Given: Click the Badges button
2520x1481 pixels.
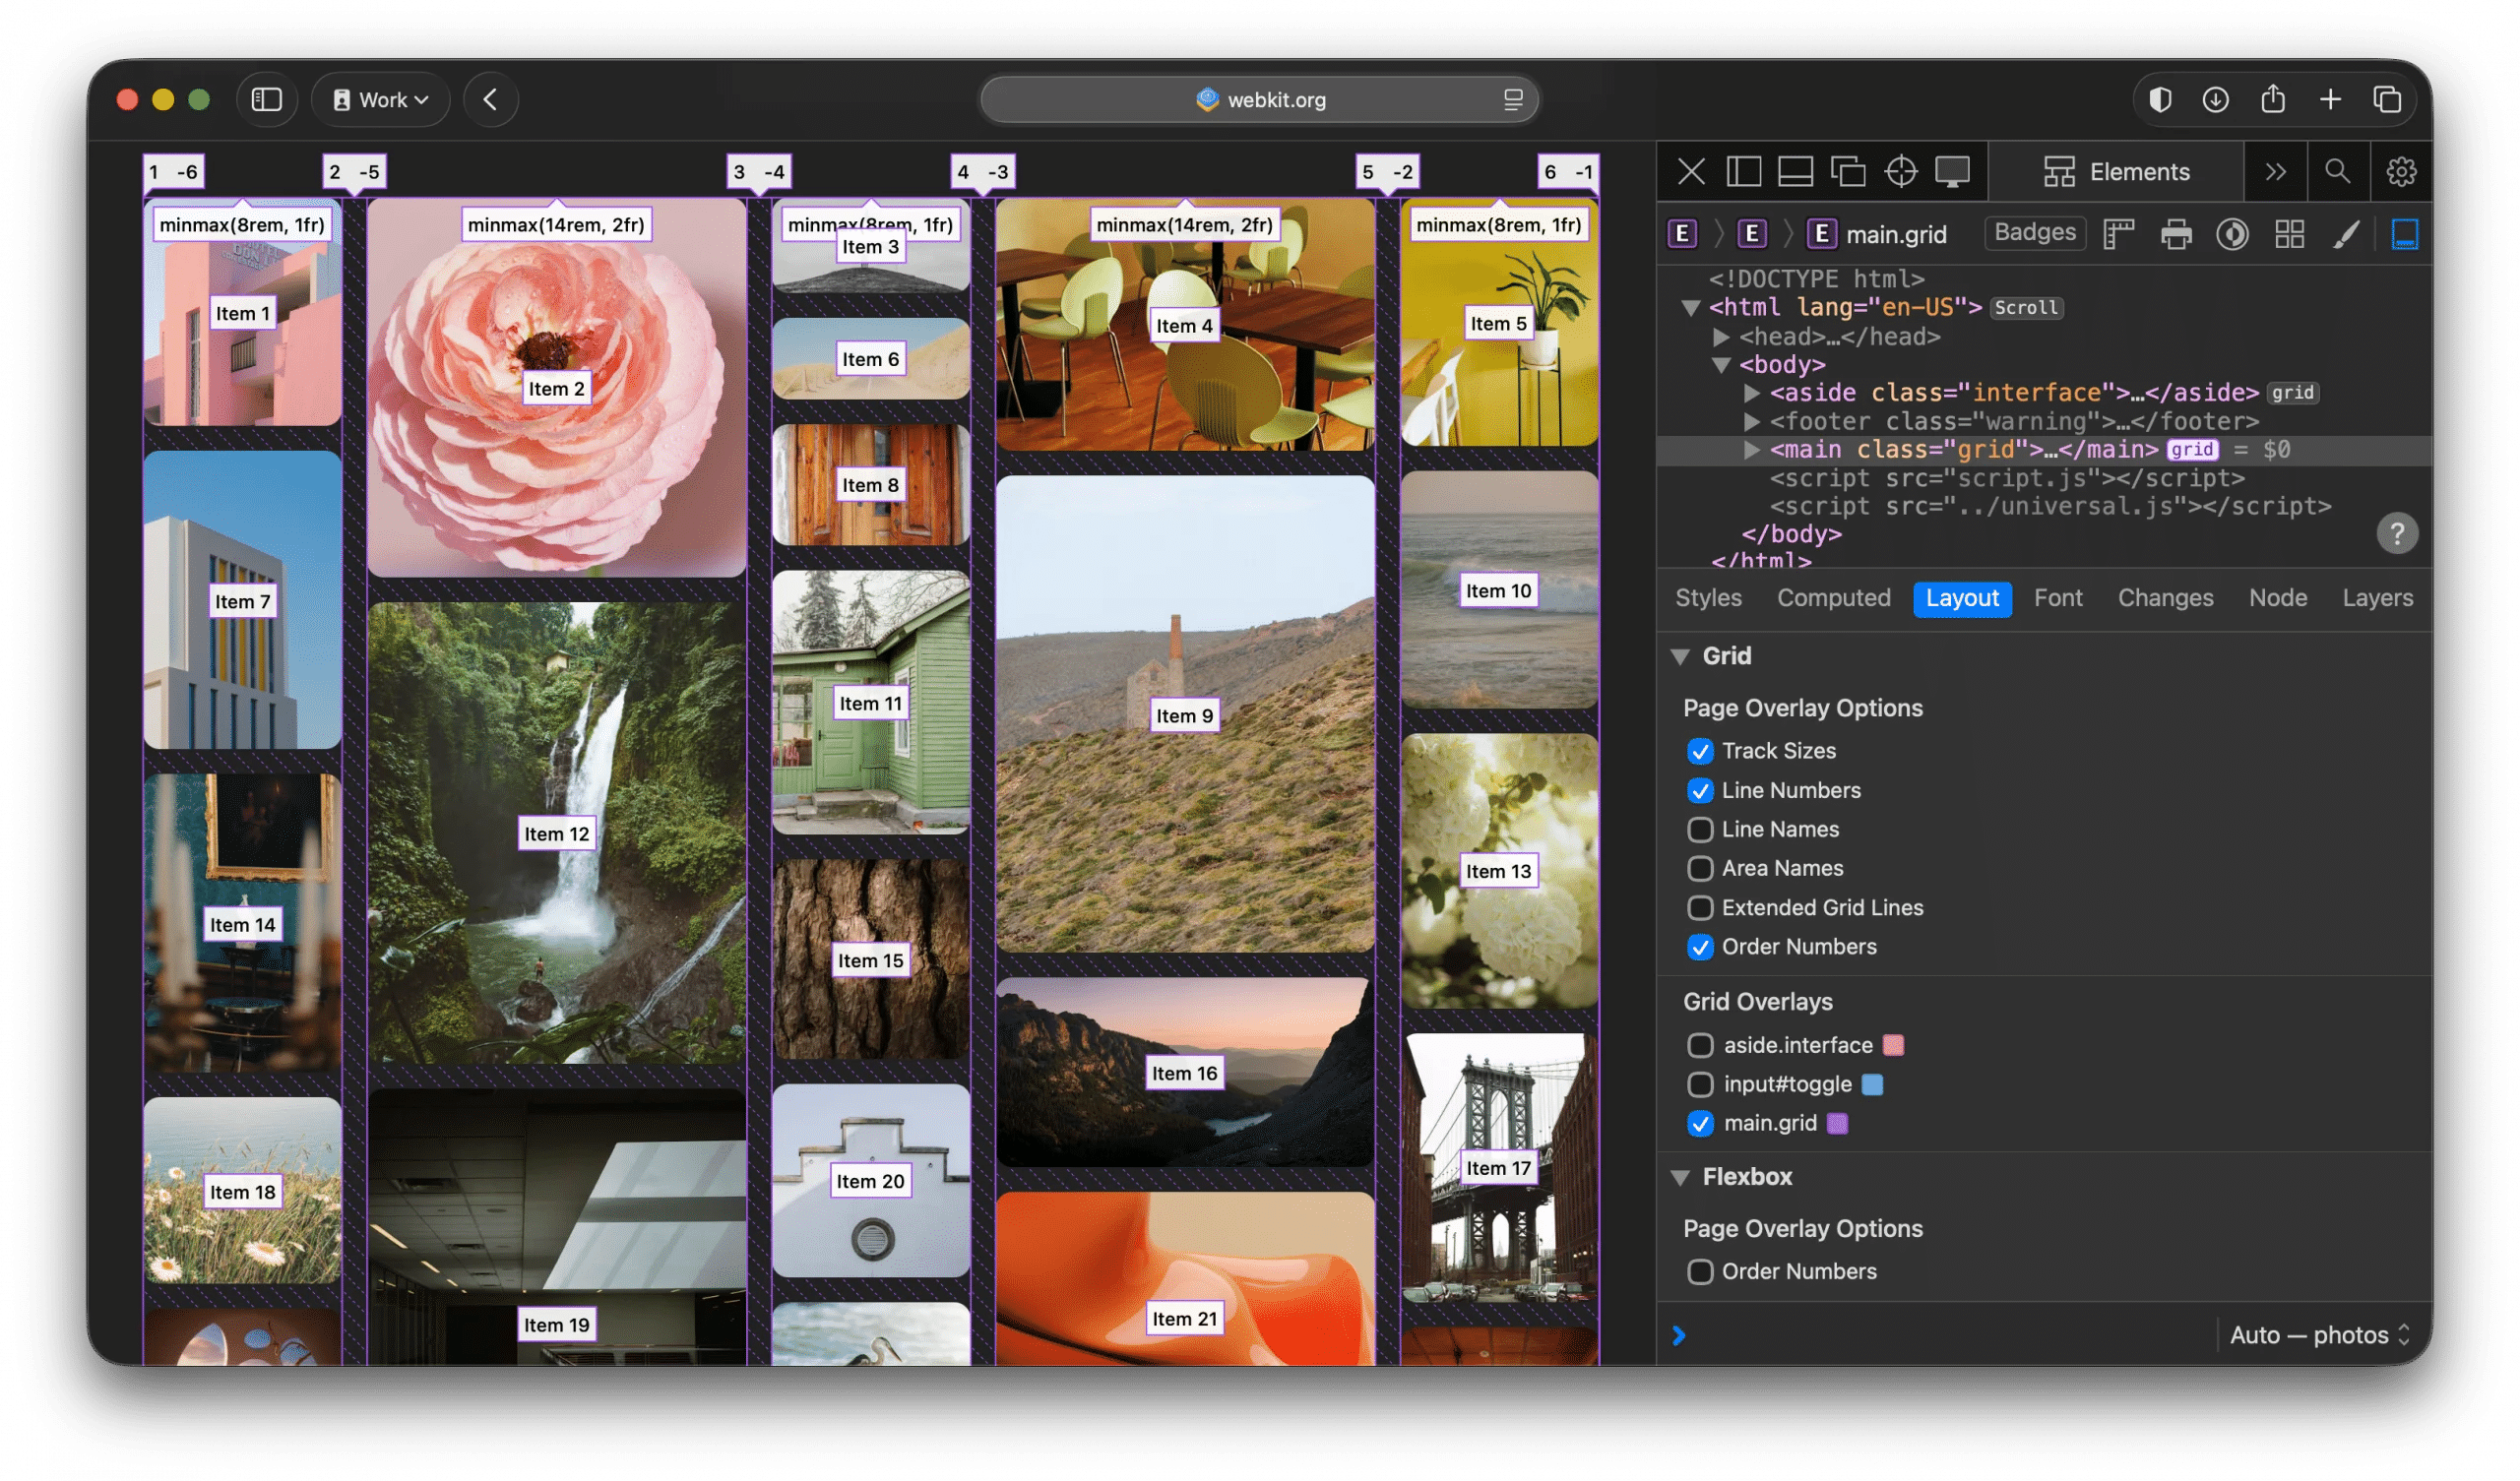Looking at the screenshot, I should click(2034, 233).
